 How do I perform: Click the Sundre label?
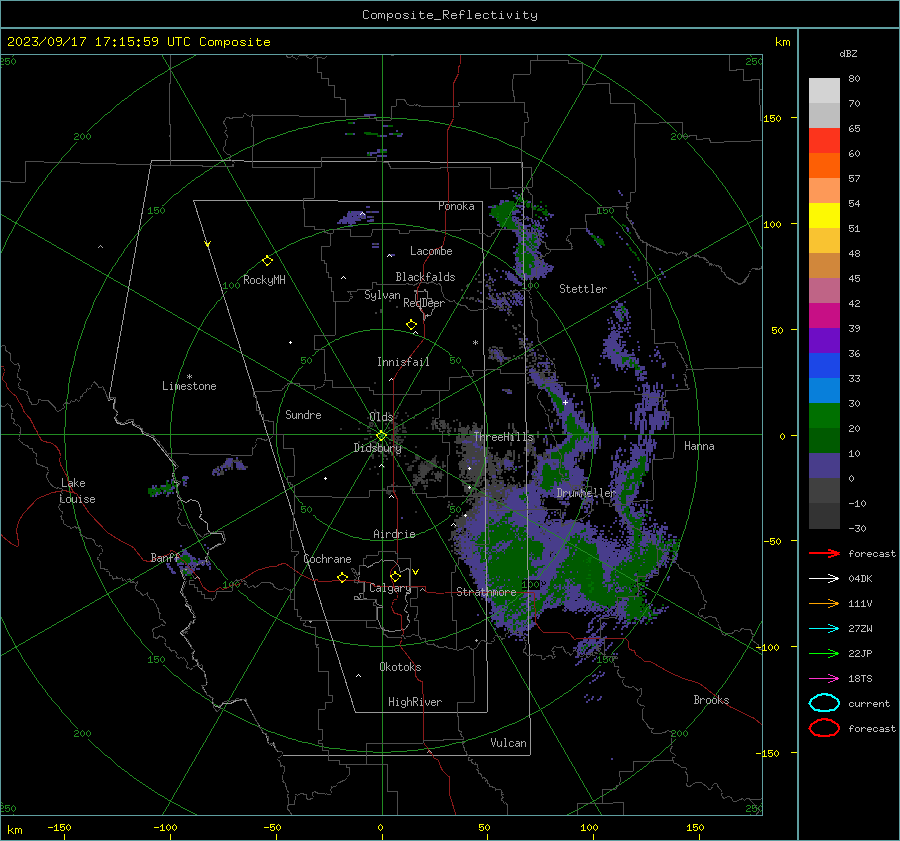(x=303, y=415)
